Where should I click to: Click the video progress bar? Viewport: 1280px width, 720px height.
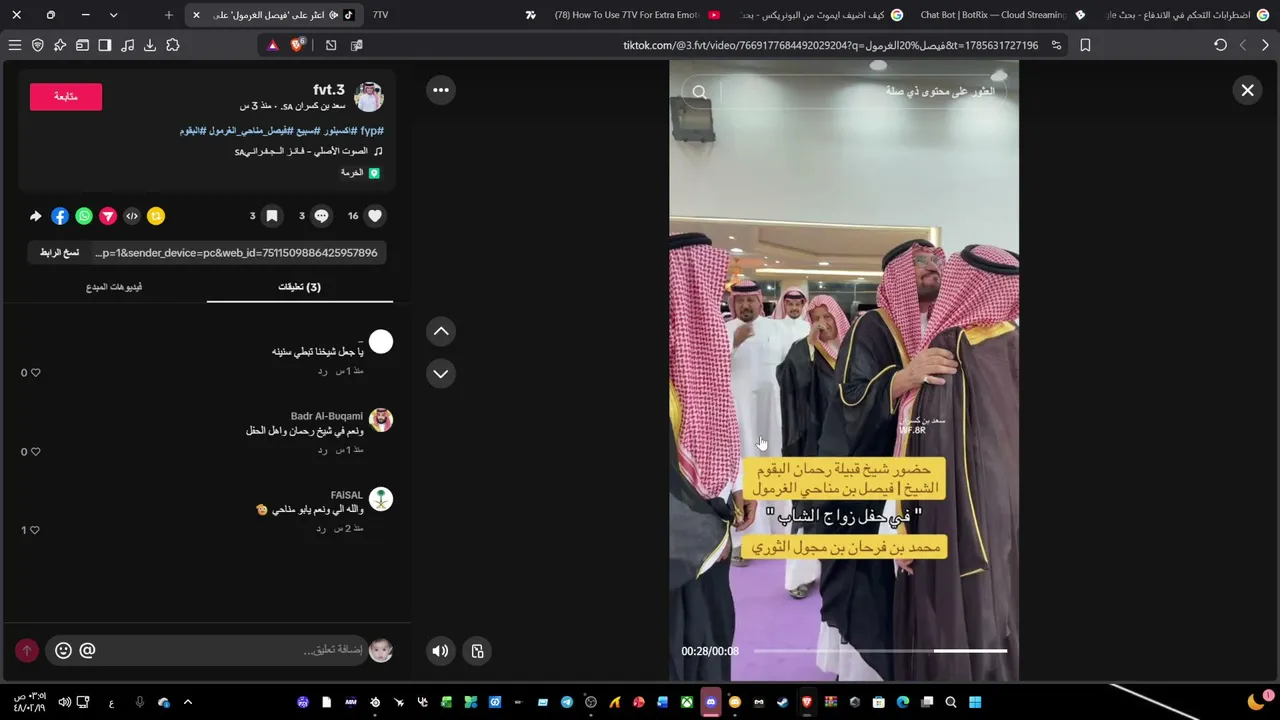point(880,651)
